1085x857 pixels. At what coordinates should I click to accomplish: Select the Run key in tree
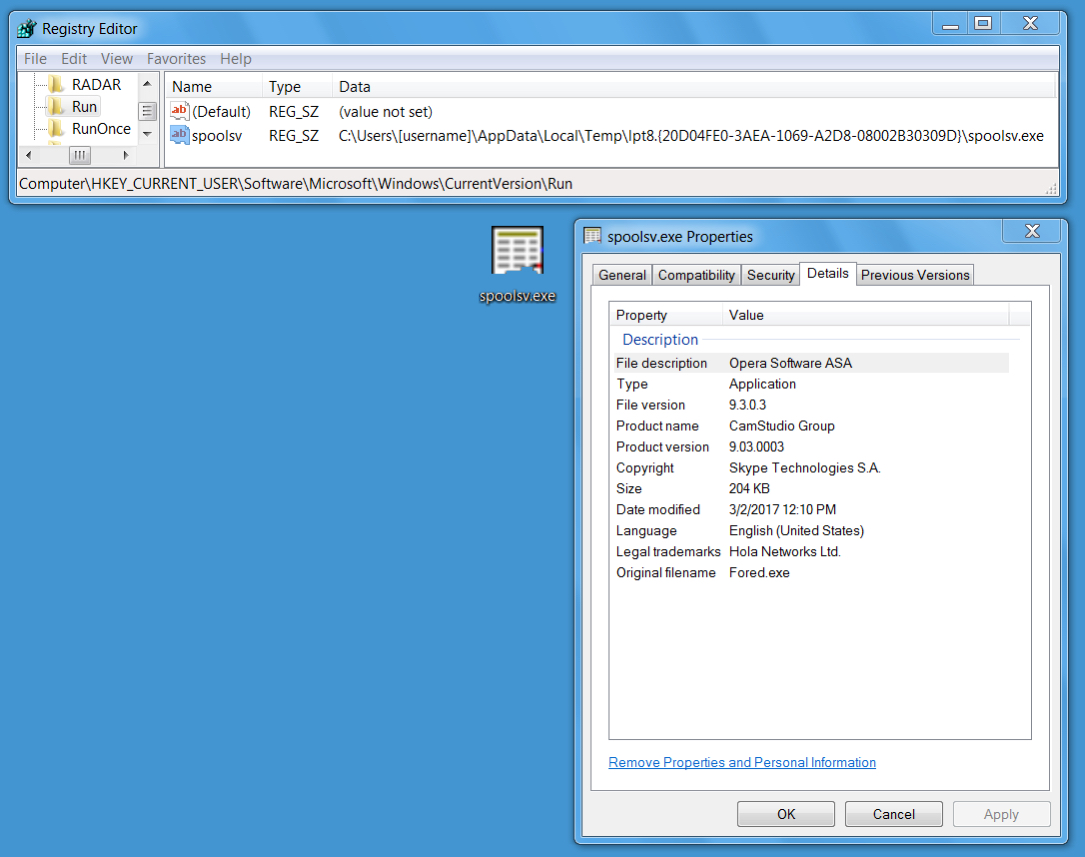click(x=84, y=107)
